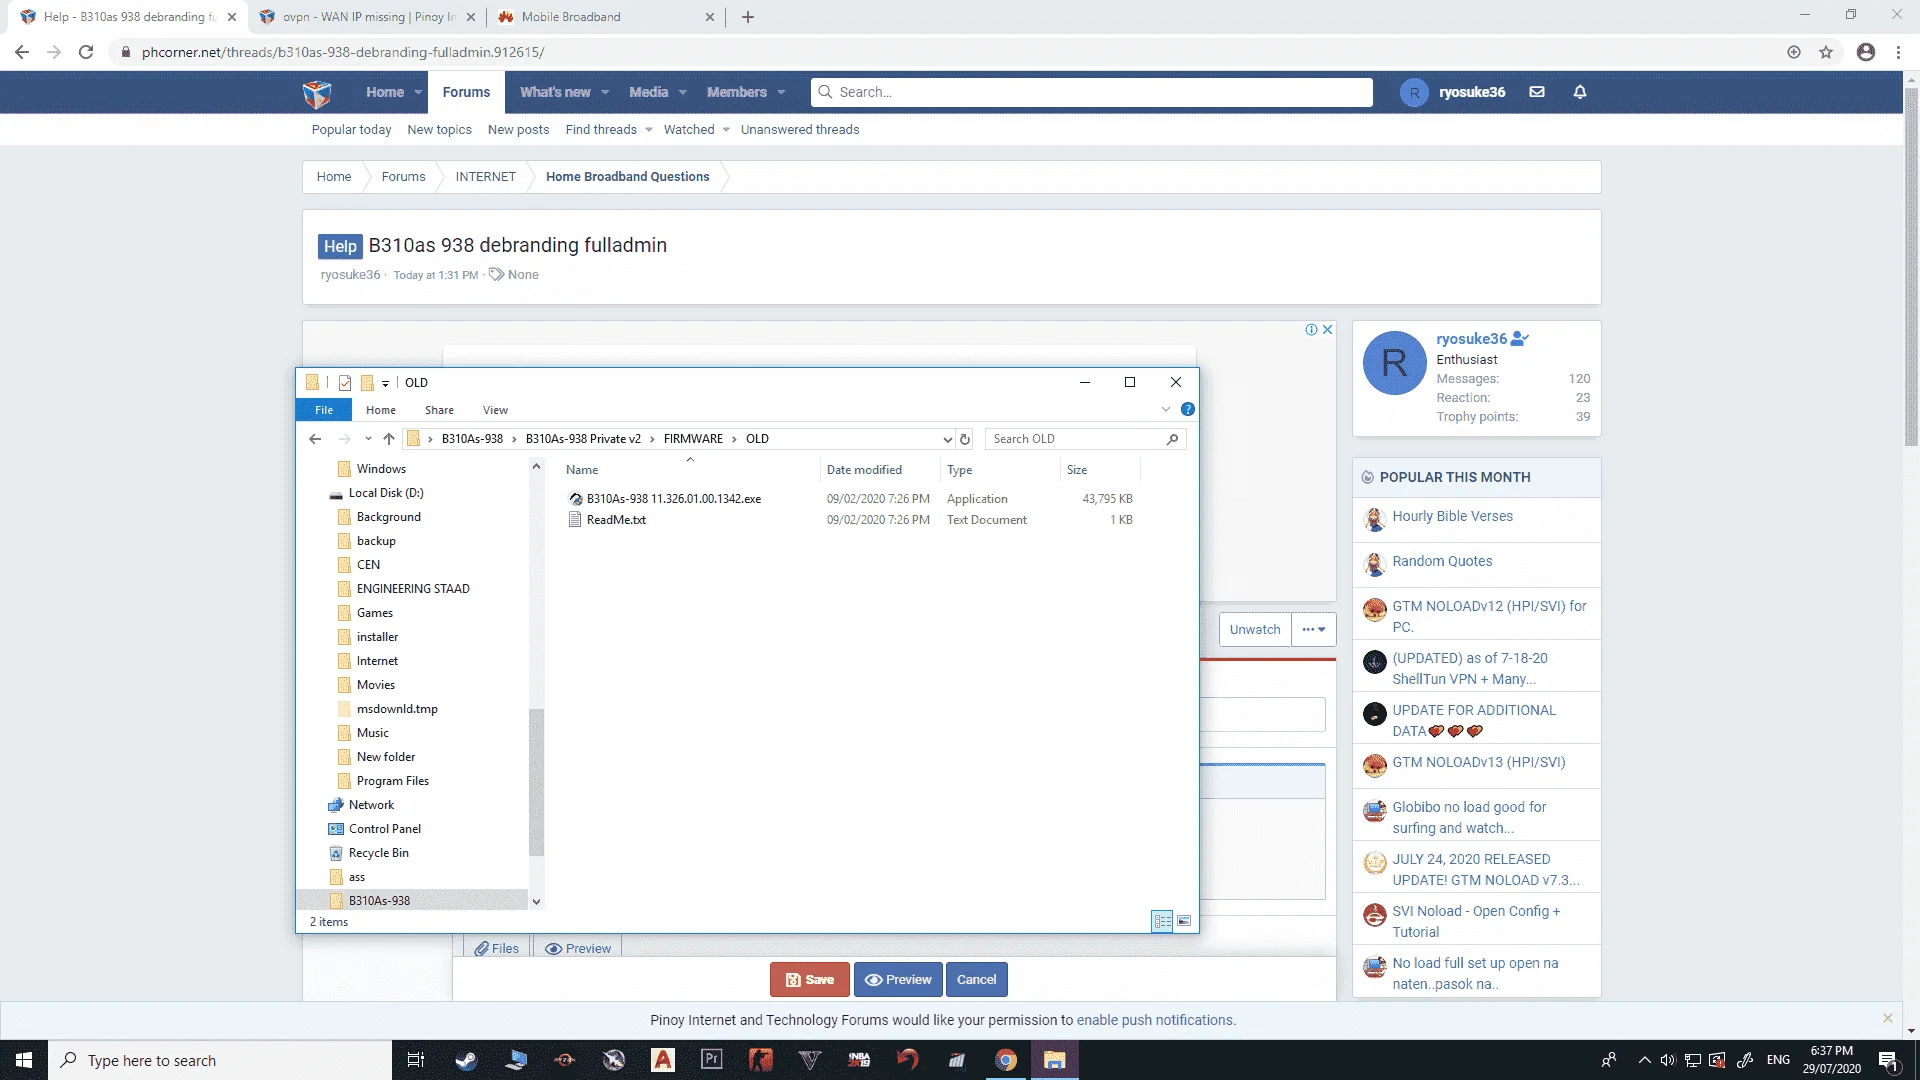Dismiss the push notification banner
1920x1080 pixels.
[x=1888, y=1018]
